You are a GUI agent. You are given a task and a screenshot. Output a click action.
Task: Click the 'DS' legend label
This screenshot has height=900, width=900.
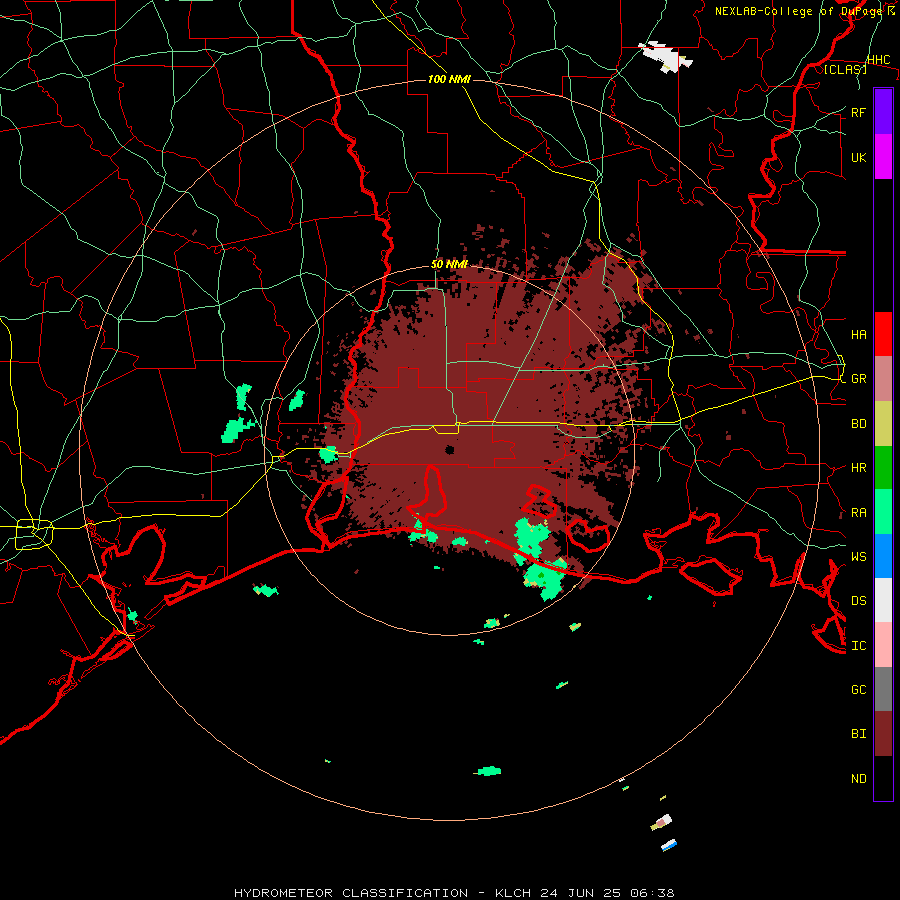click(x=859, y=601)
